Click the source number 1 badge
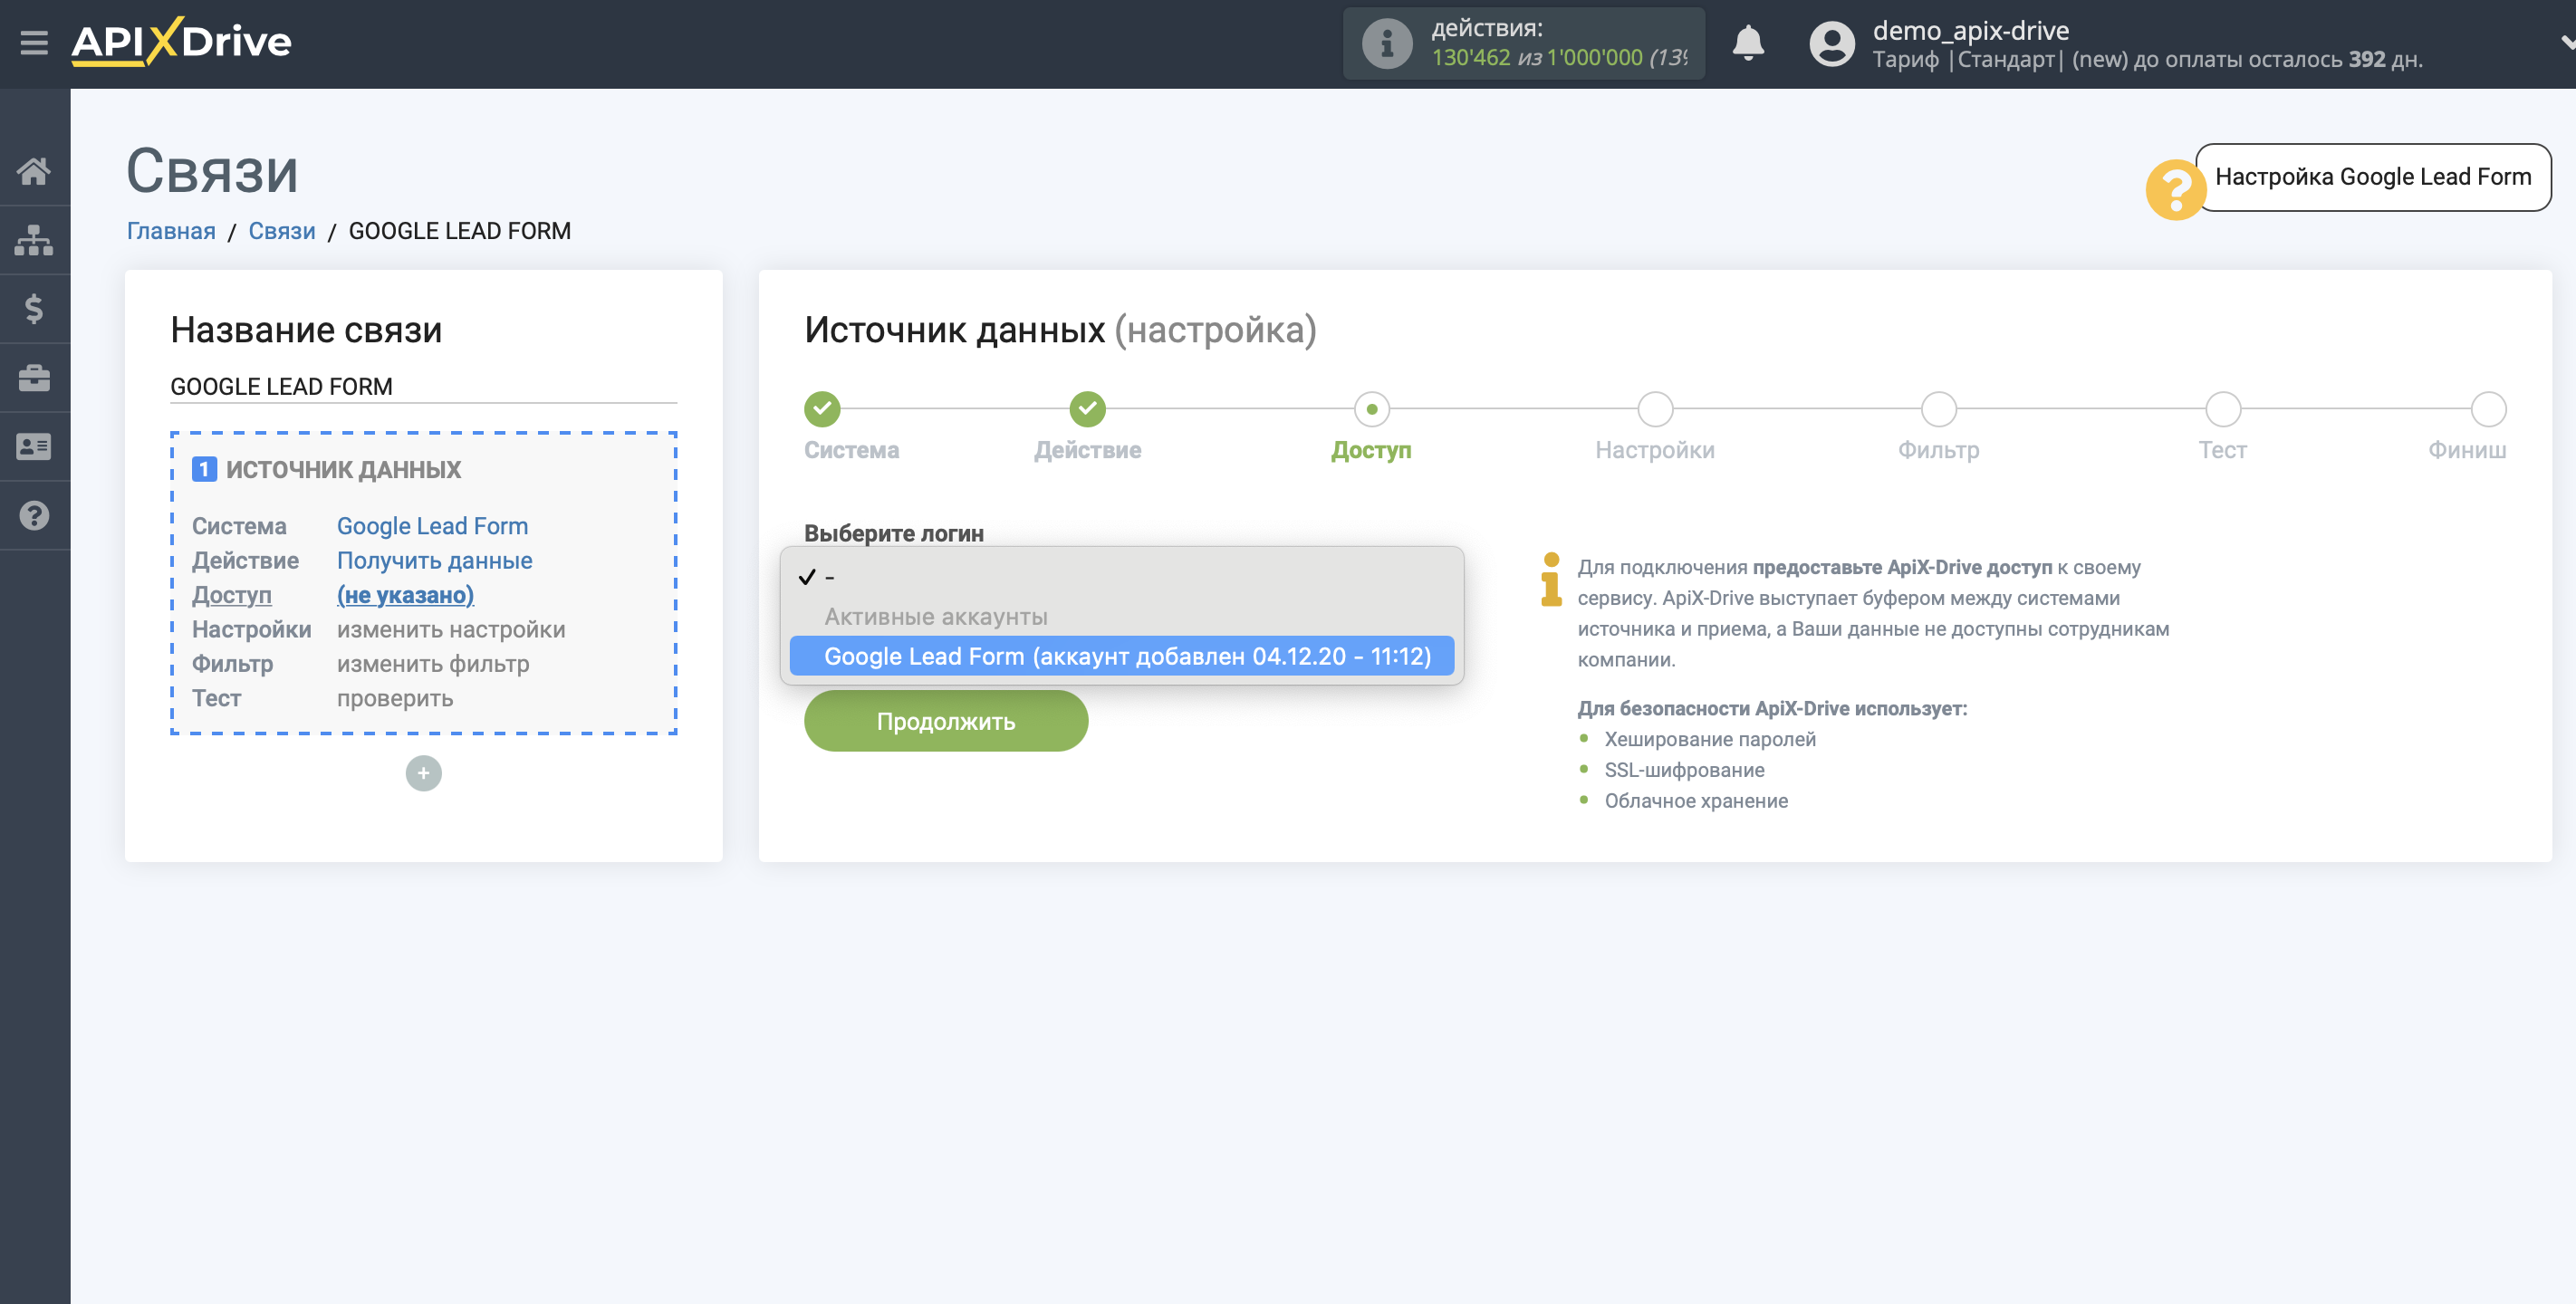Image resolution: width=2576 pixels, height=1304 pixels. tap(204, 469)
